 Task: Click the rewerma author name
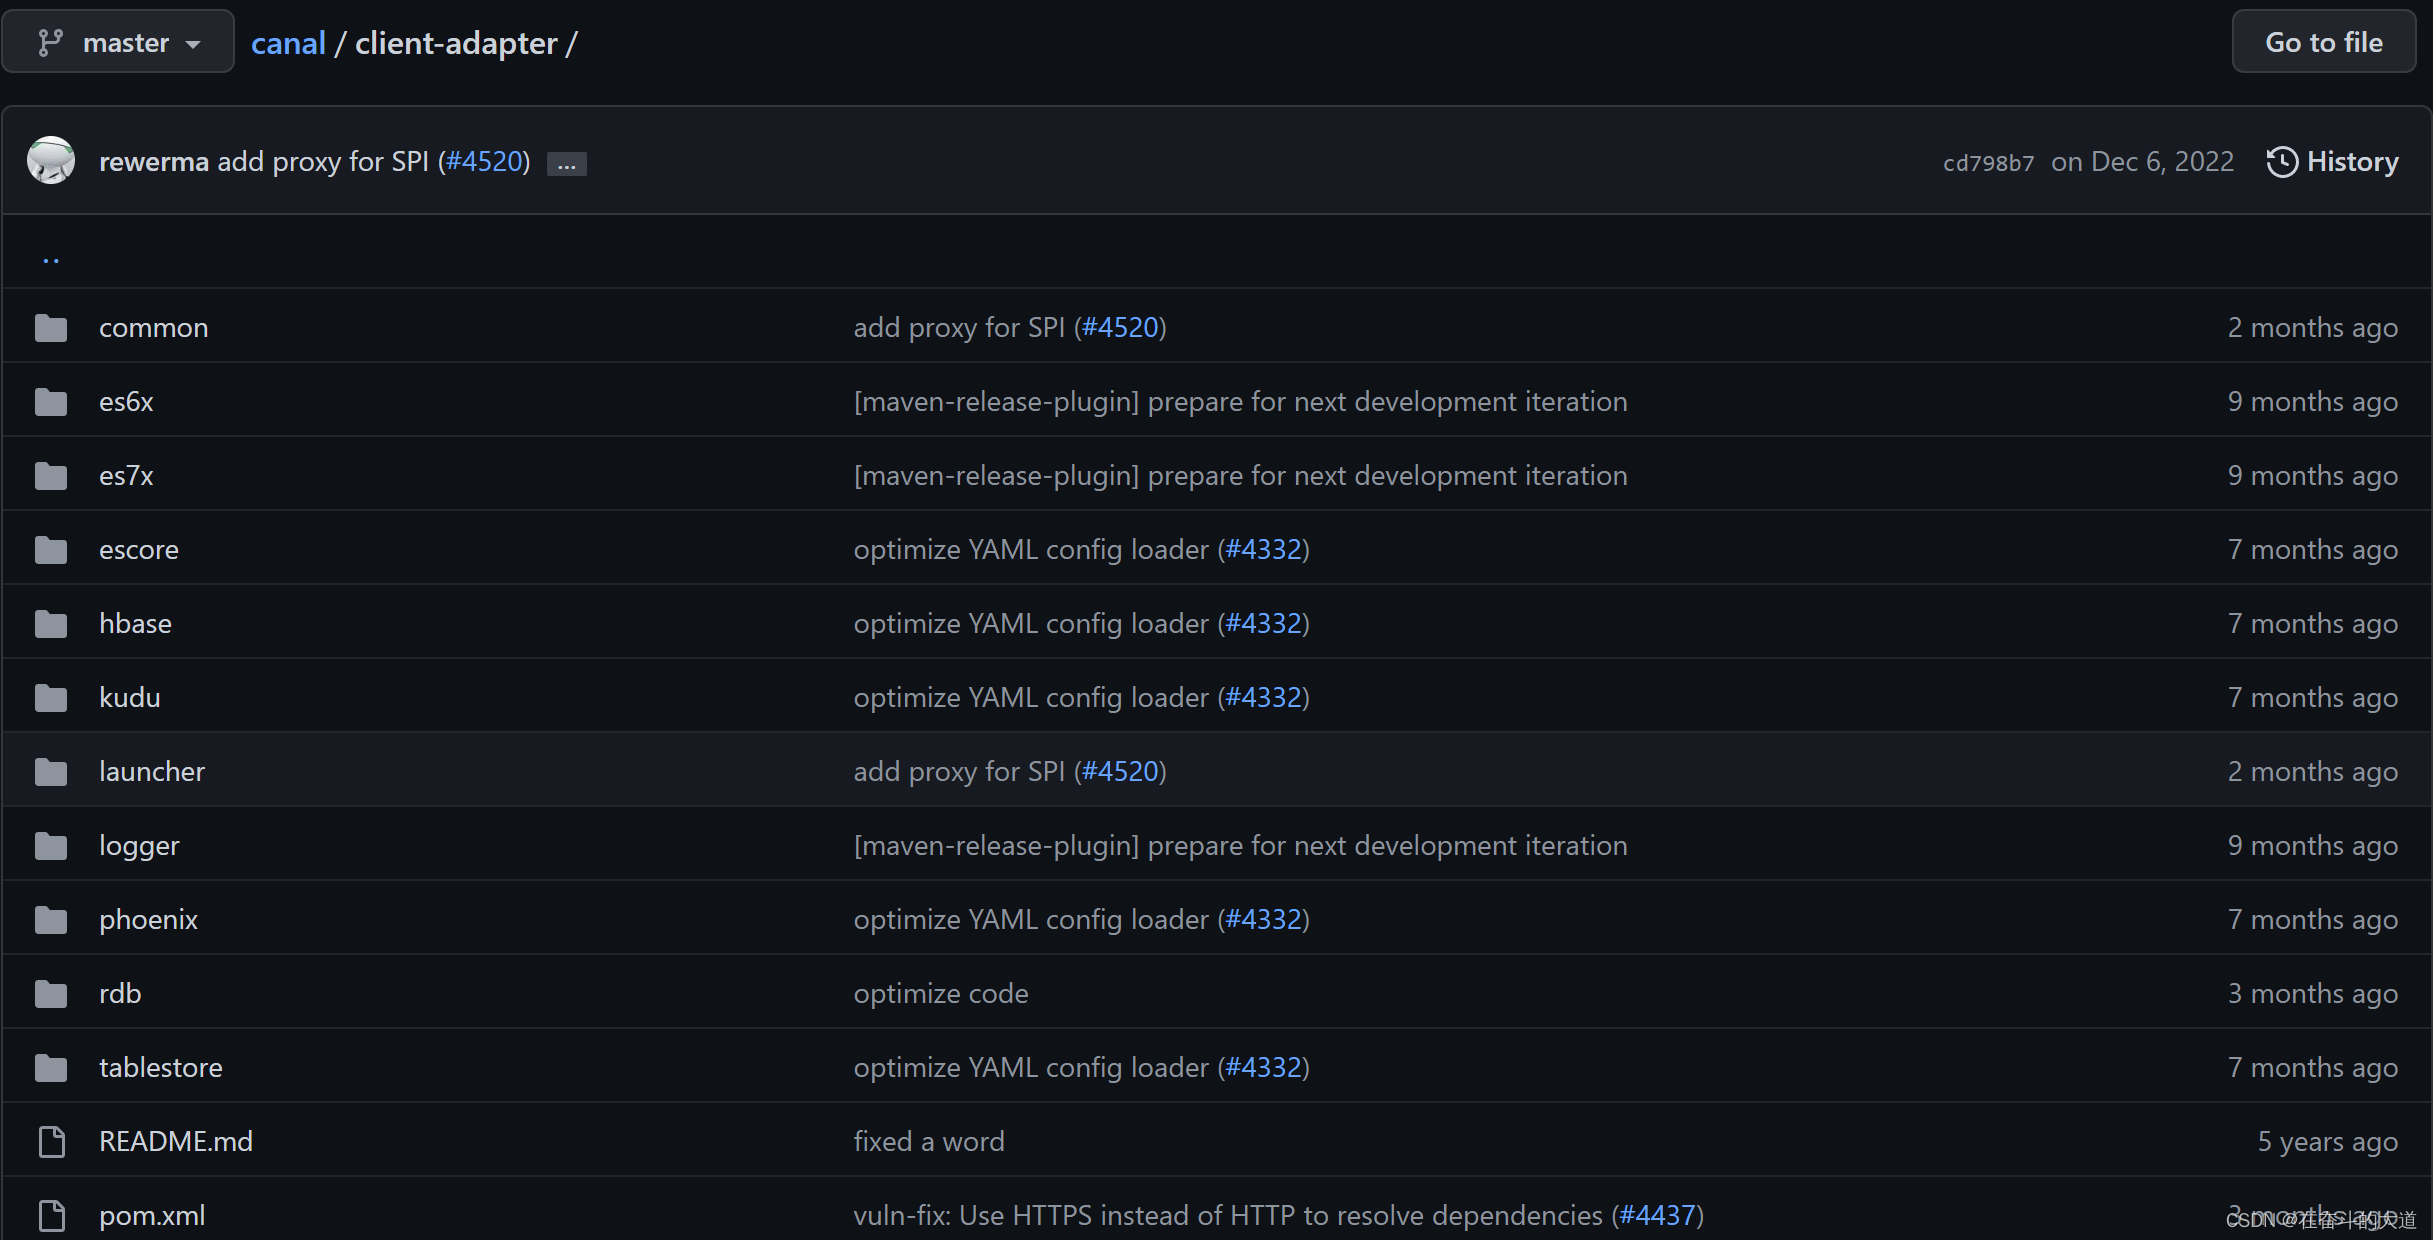[154, 162]
